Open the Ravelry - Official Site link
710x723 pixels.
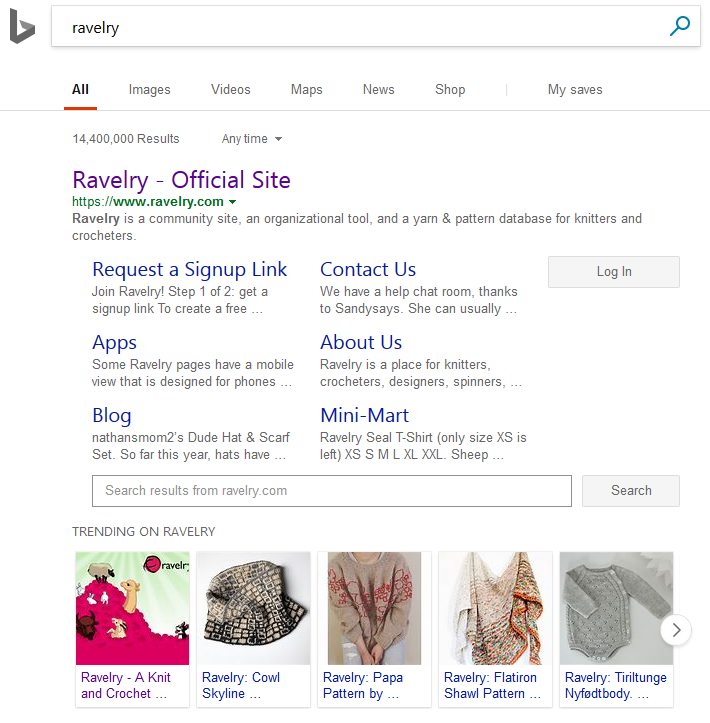click(x=181, y=180)
